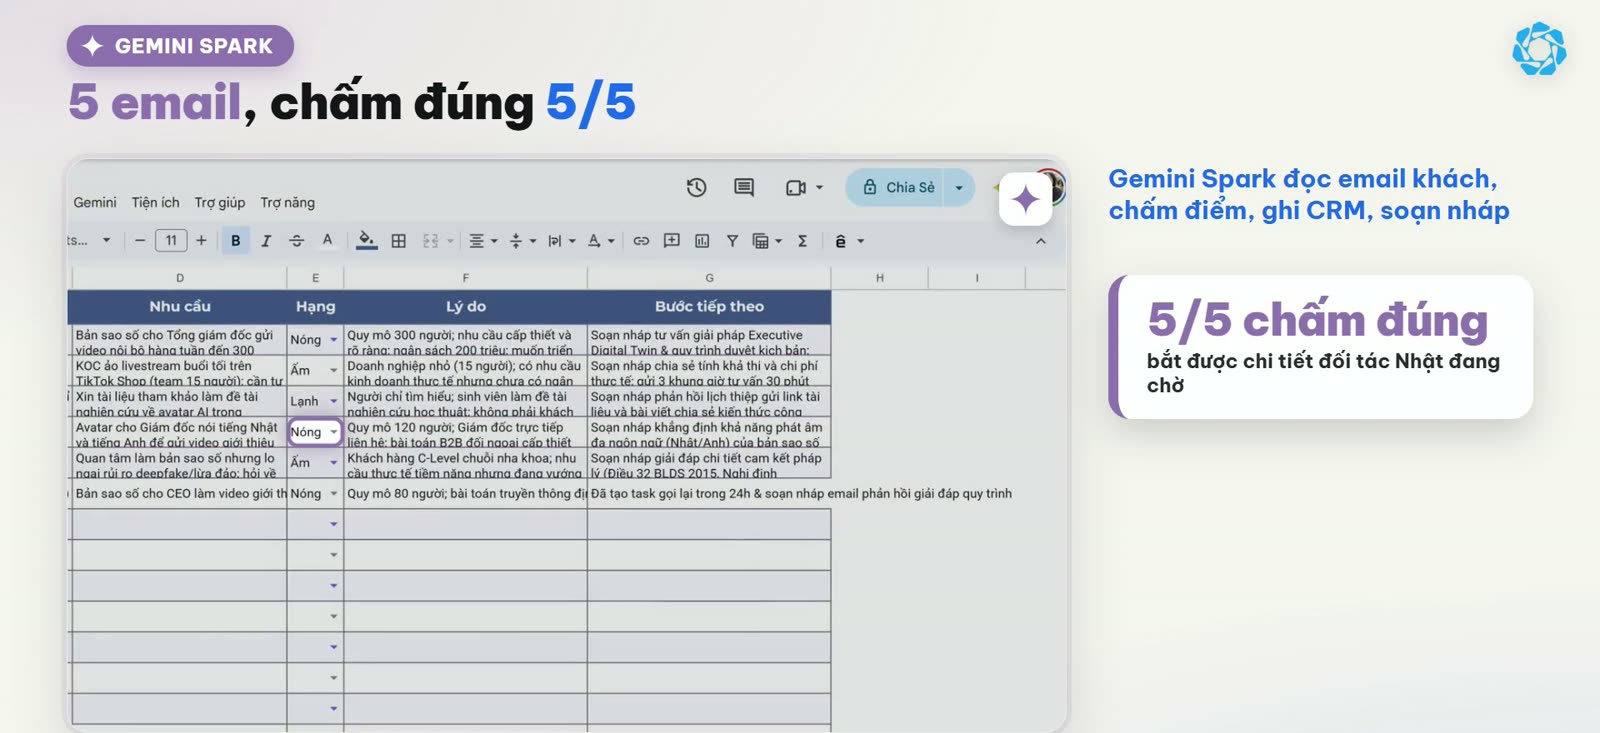
Task: Start a Meet call camera icon
Action: (796, 187)
